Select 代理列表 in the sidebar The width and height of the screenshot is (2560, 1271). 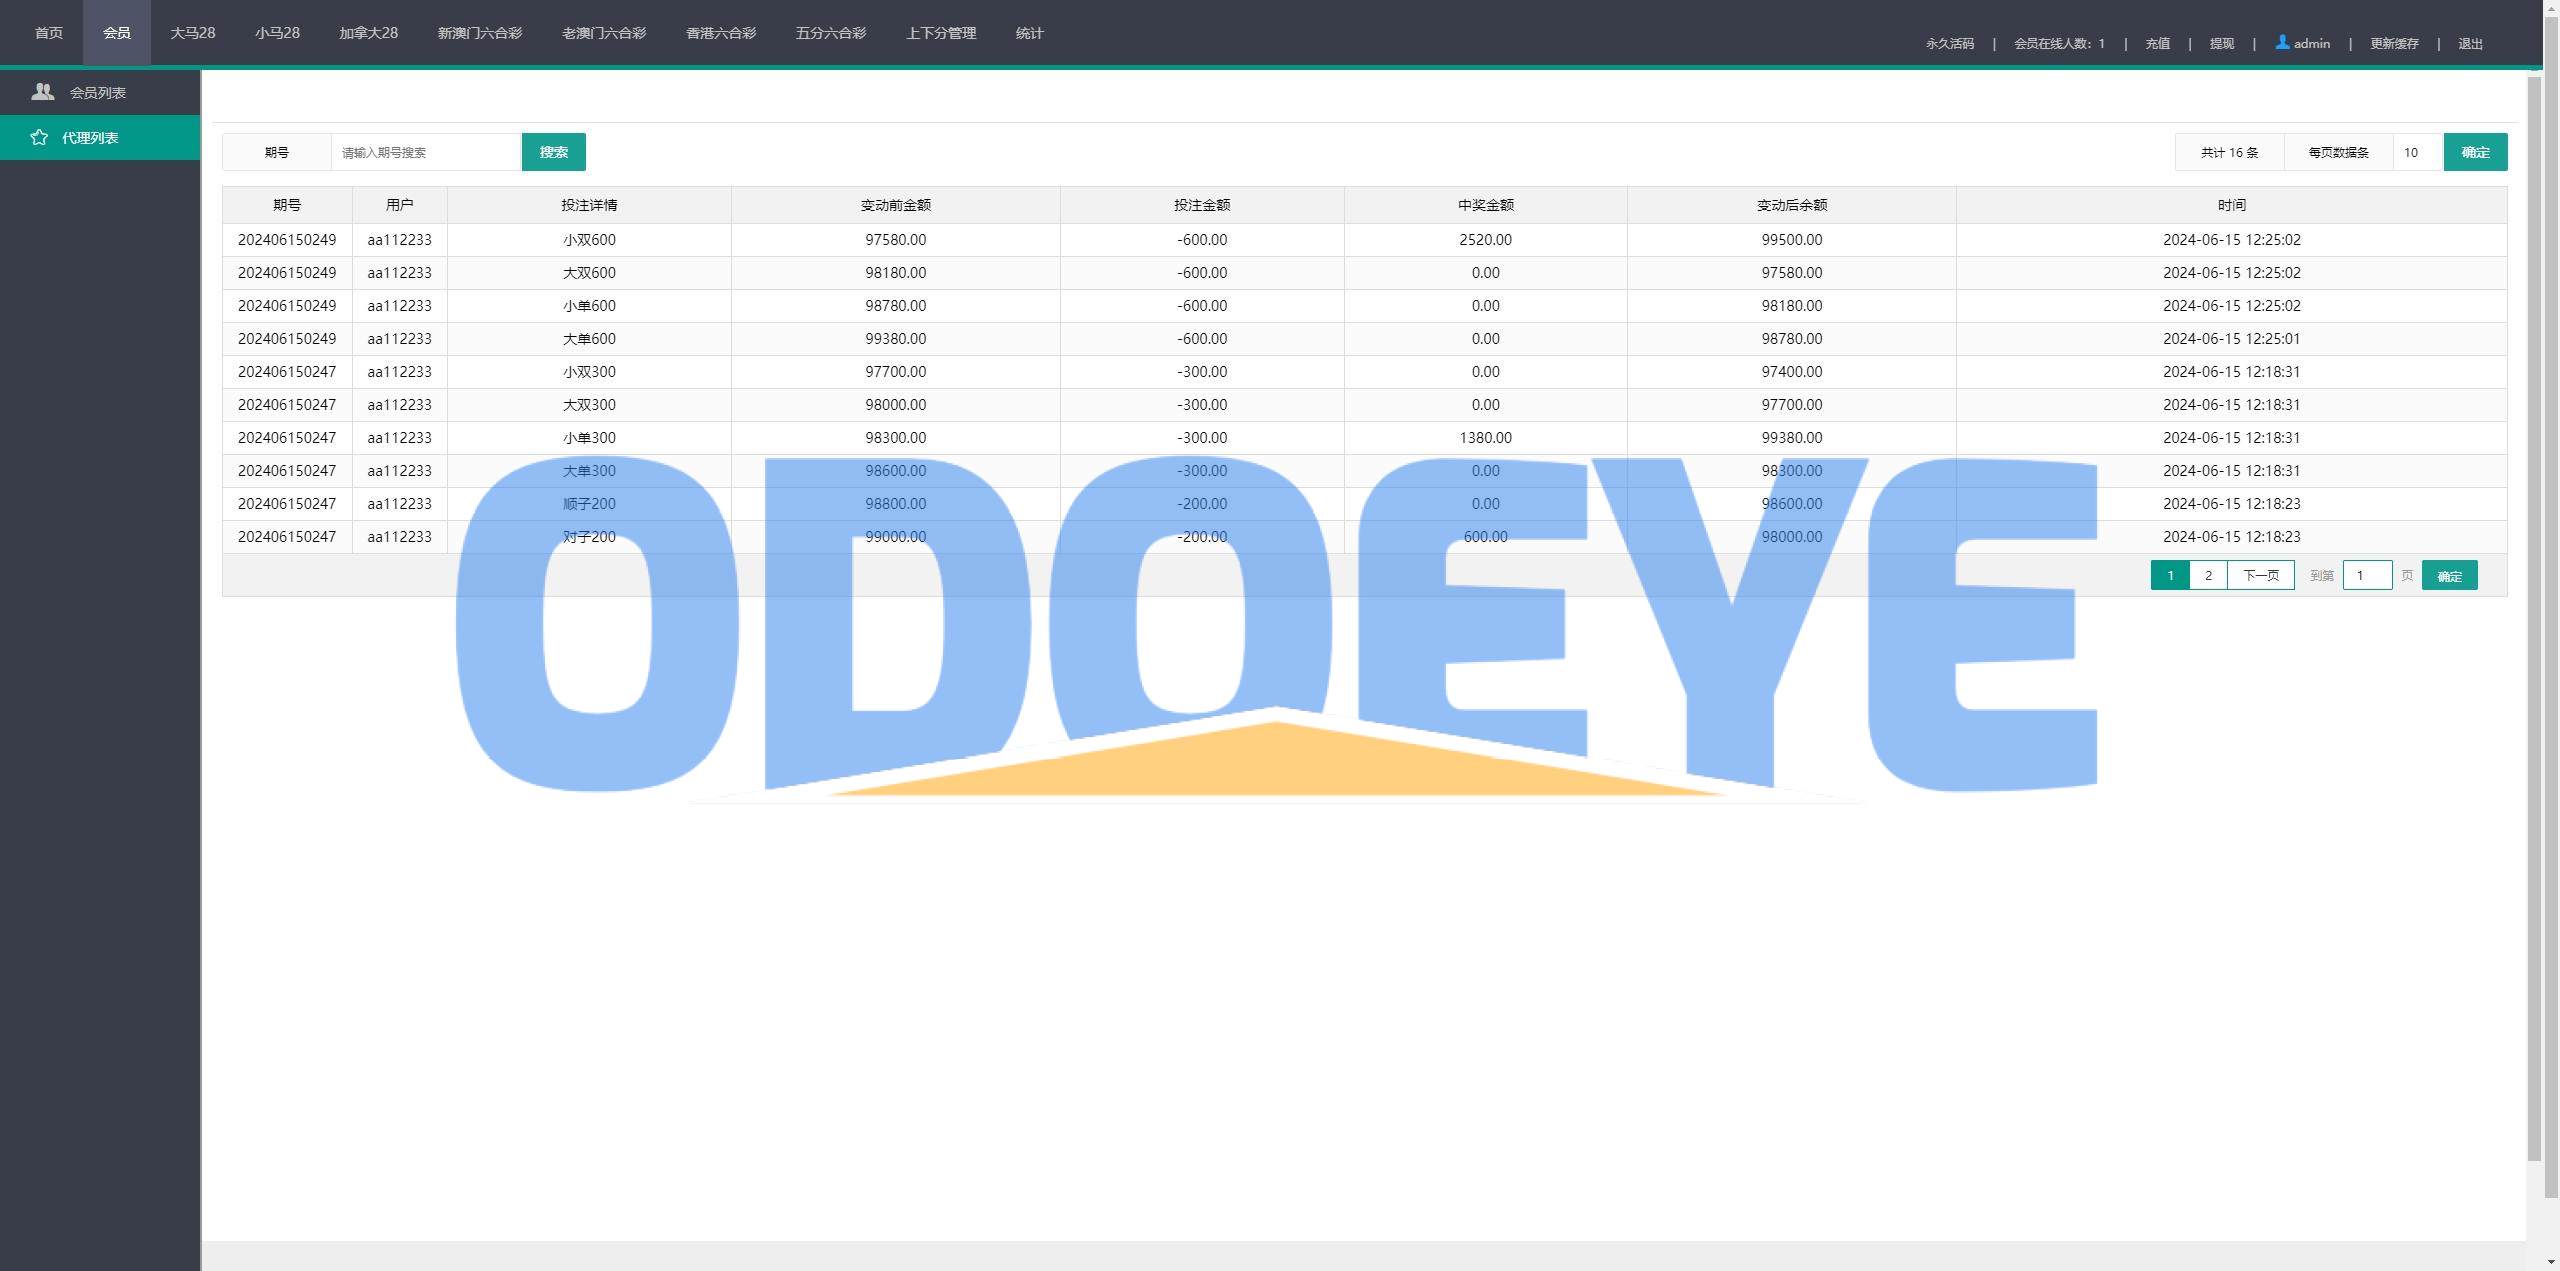(100, 137)
